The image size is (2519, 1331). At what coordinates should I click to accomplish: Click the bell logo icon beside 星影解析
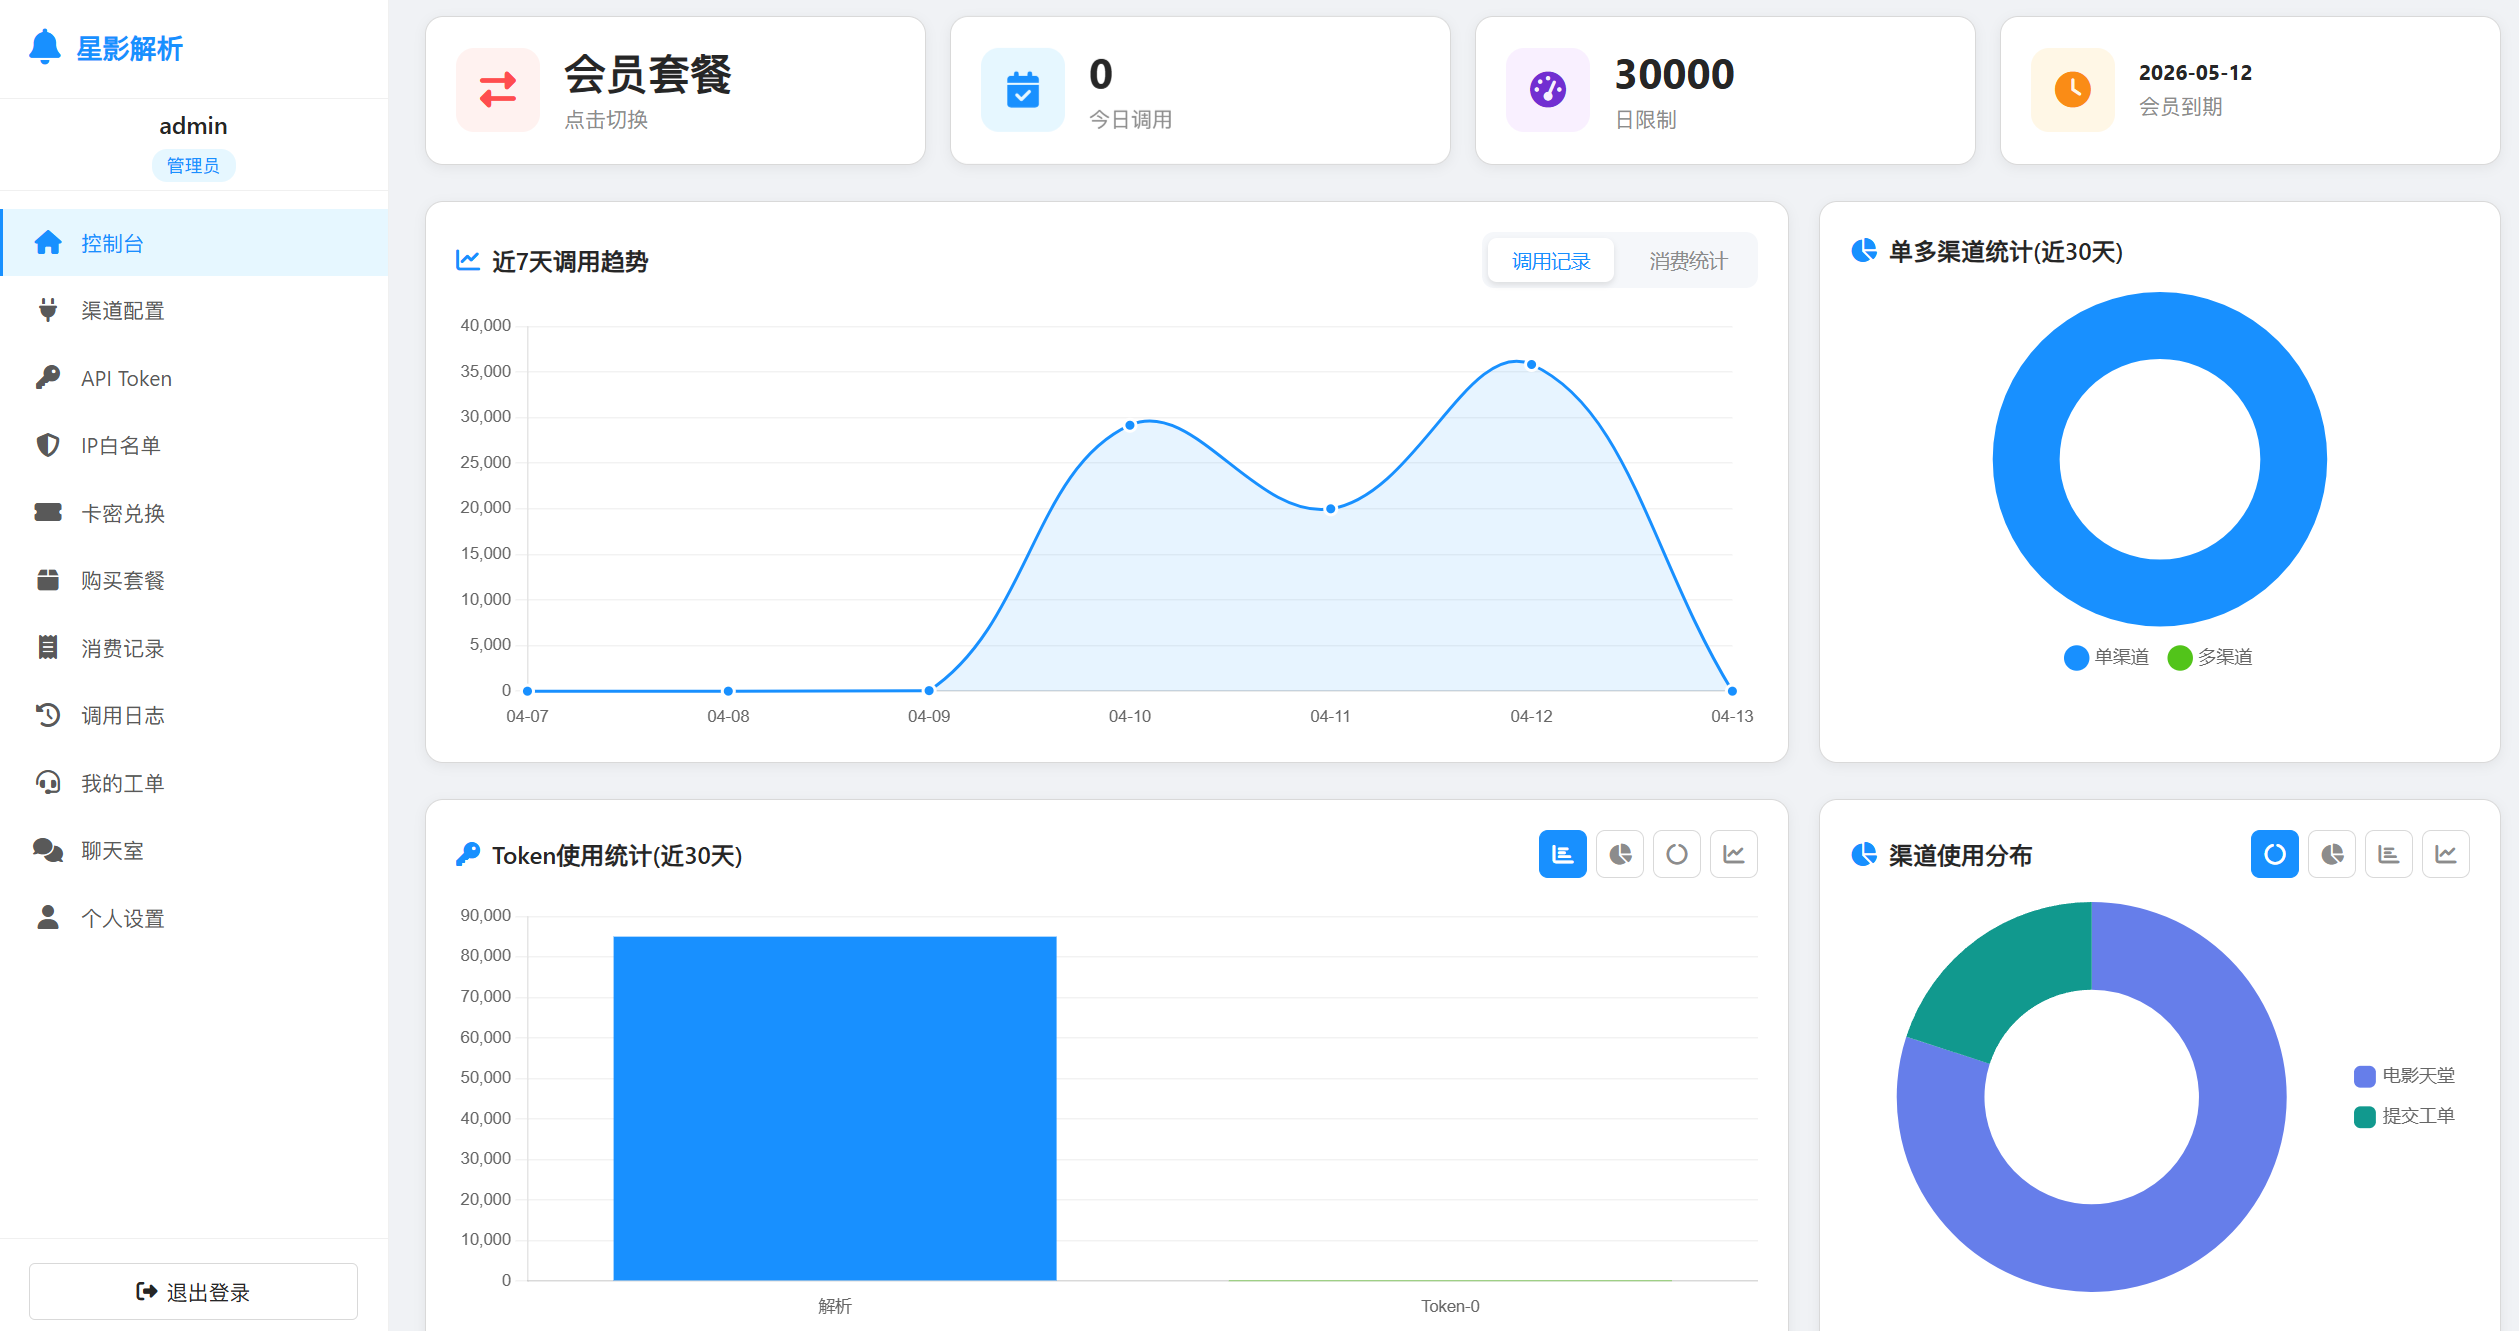tap(45, 47)
